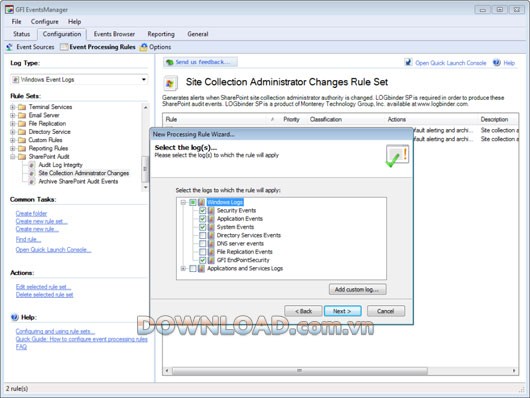
Task: Click the Rule Sets scroll up arrow
Action: 145,108
